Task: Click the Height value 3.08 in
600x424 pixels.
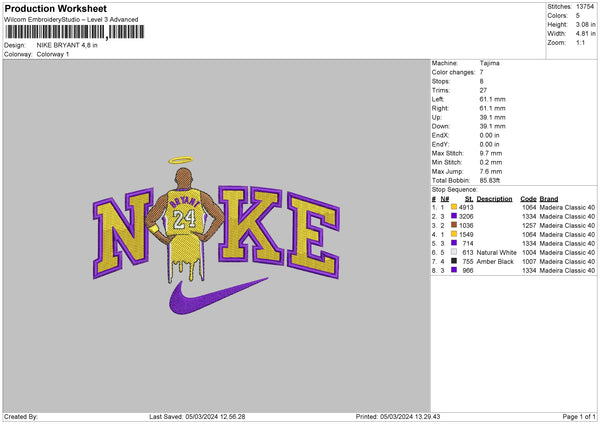Action: pyautogui.click(x=585, y=24)
